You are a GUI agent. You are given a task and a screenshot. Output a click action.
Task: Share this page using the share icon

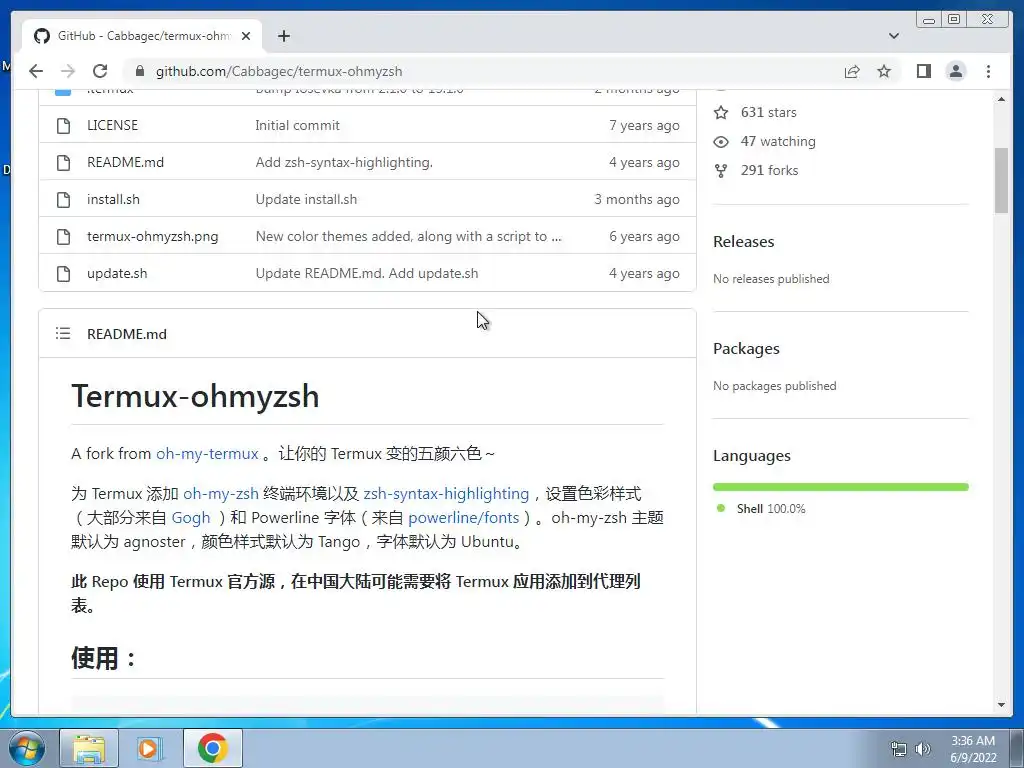point(852,71)
